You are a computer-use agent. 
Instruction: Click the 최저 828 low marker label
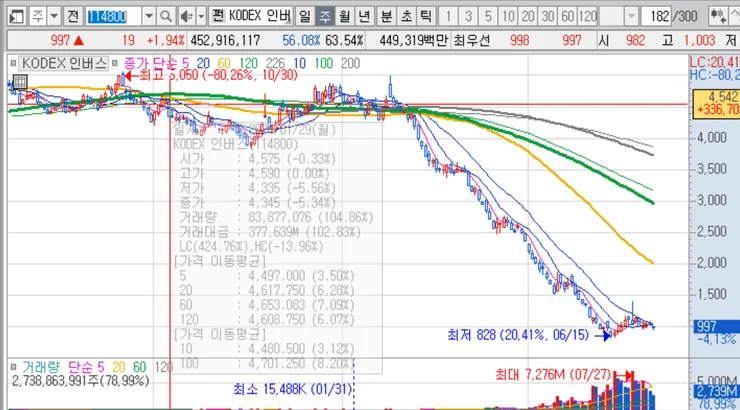click(x=518, y=335)
